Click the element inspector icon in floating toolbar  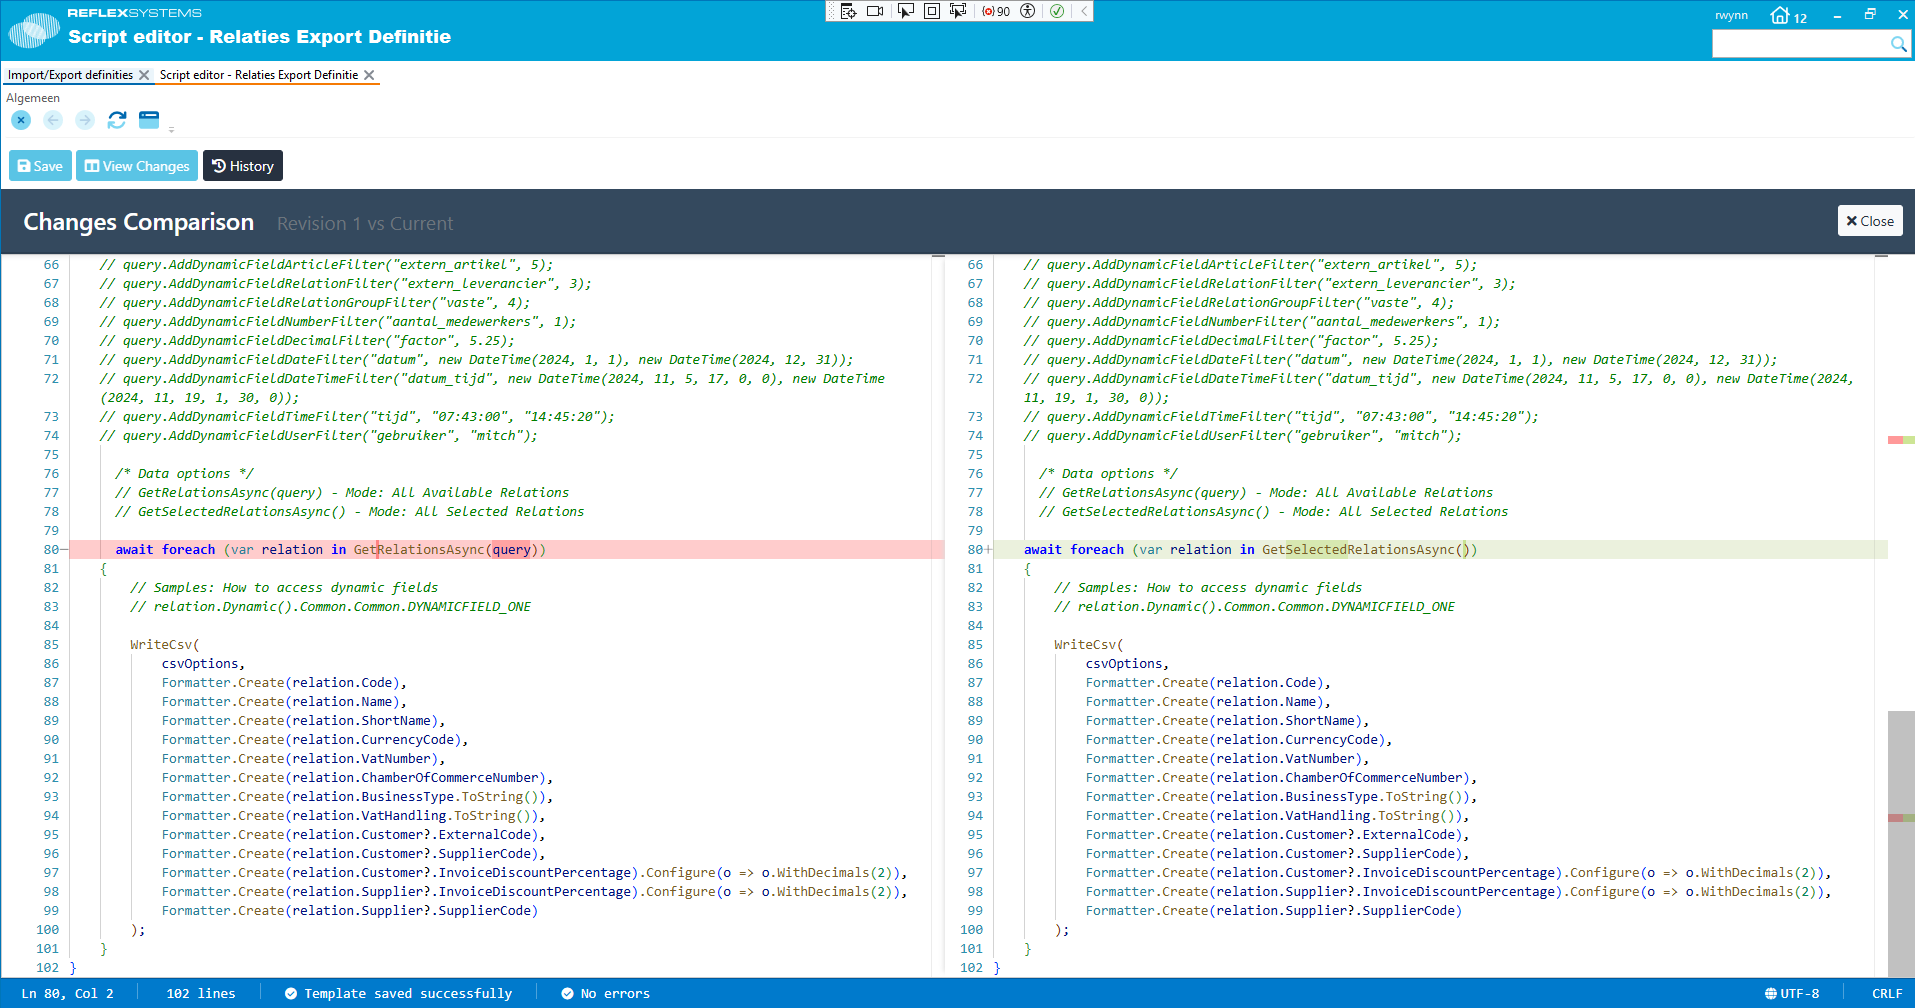pos(848,11)
